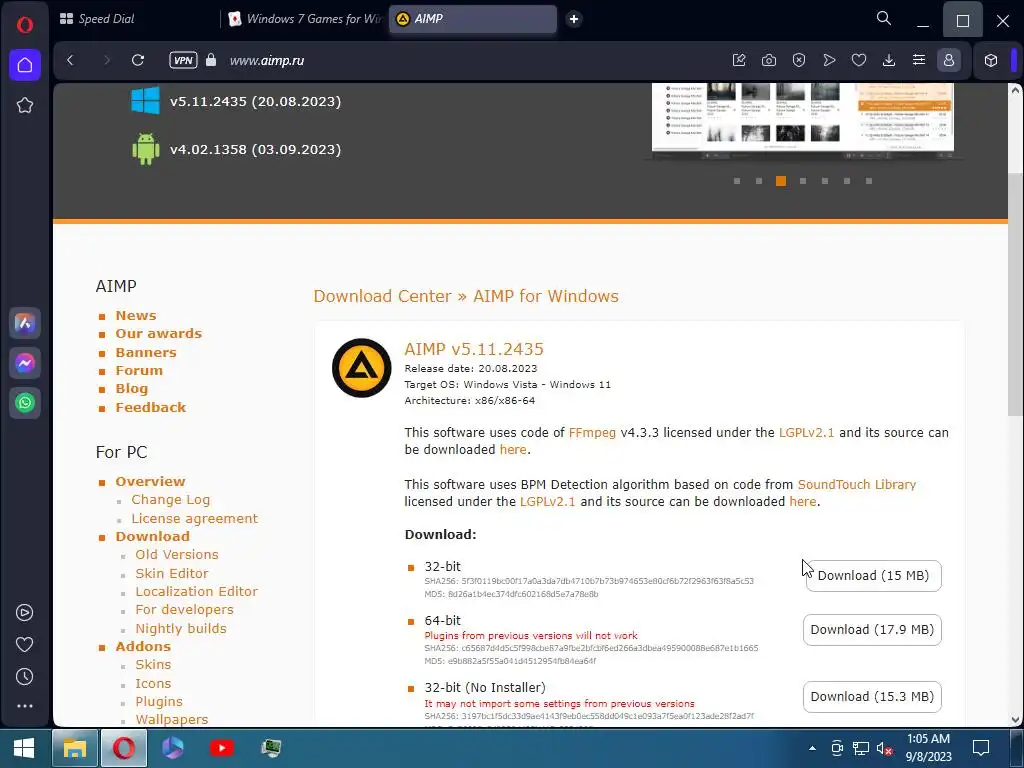Click the muted volume tray icon
Viewport: 1024px width, 768px height.
click(885, 748)
